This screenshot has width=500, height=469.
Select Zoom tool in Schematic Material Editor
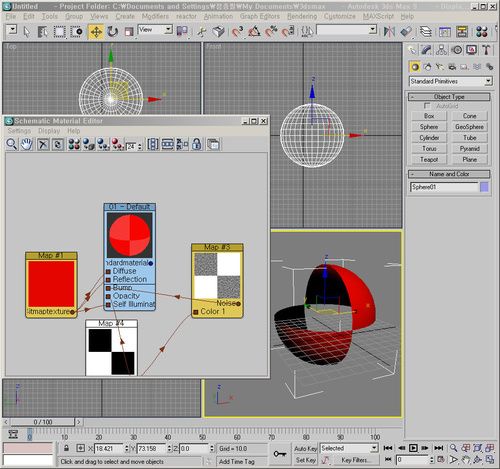(12, 144)
